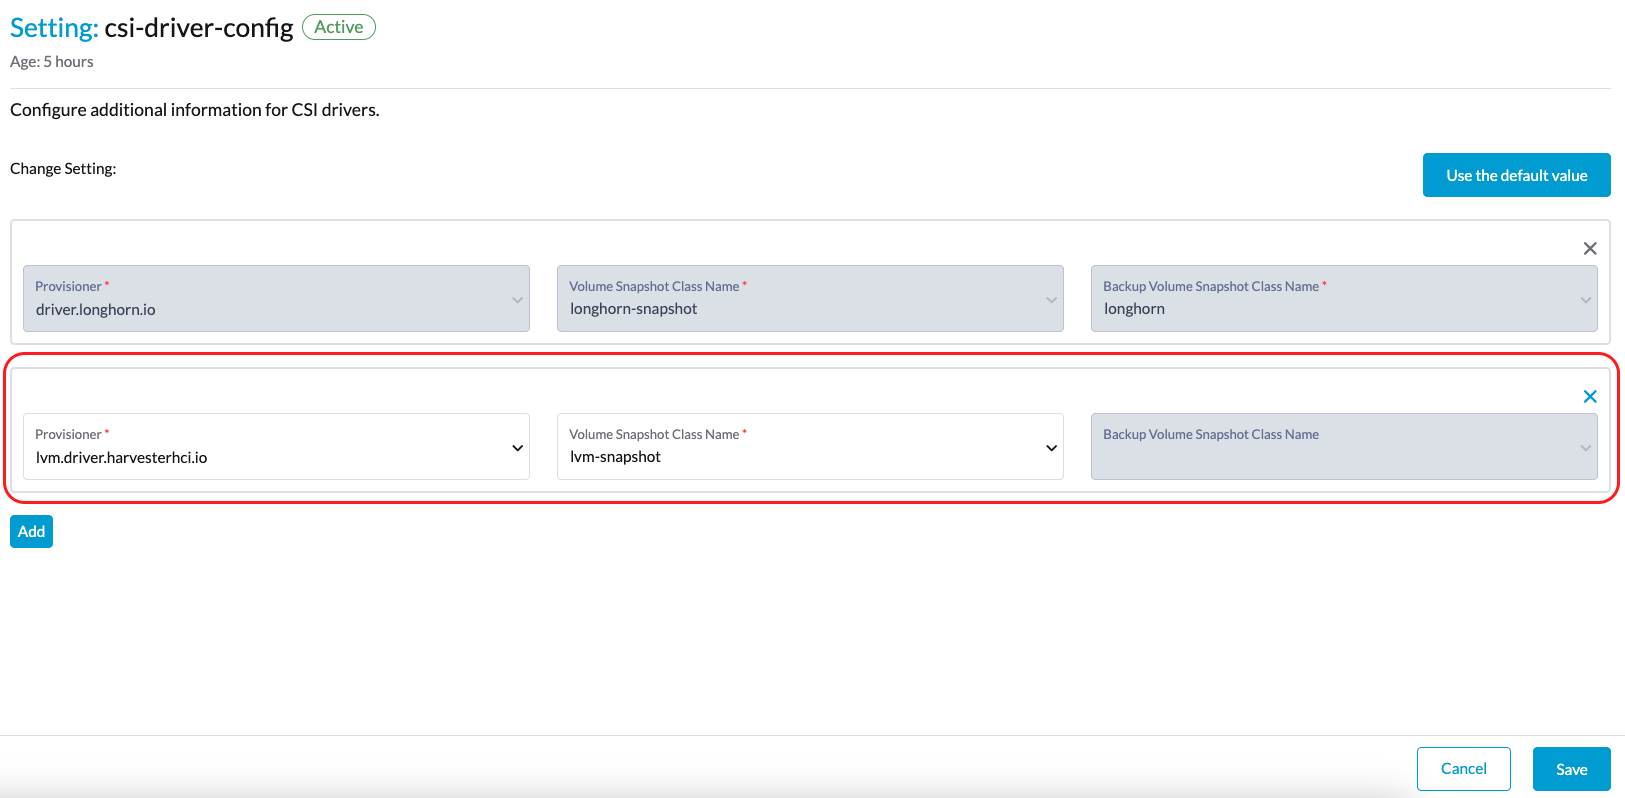Screen dimensions: 1625x798
Task: Cancel editing the setting
Action: (x=1463, y=769)
